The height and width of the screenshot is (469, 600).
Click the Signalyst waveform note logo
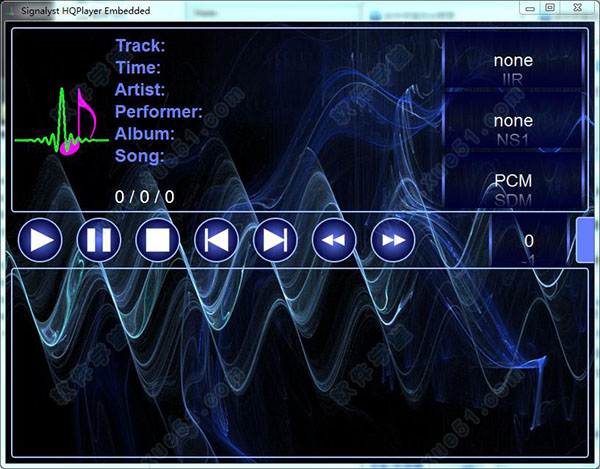click(62, 122)
